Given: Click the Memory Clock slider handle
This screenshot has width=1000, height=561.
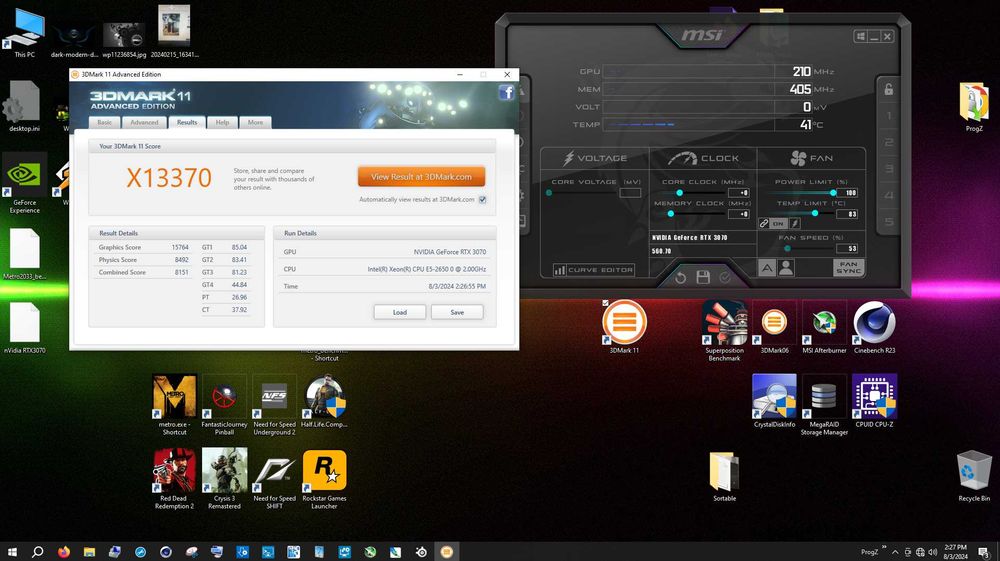Looking at the screenshot, I should [x=670, y=214].
